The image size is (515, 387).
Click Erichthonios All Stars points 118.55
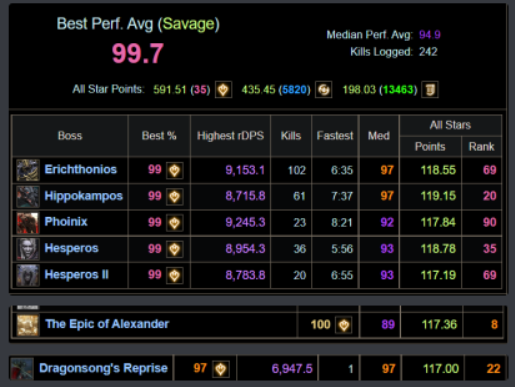coord(438,170)
